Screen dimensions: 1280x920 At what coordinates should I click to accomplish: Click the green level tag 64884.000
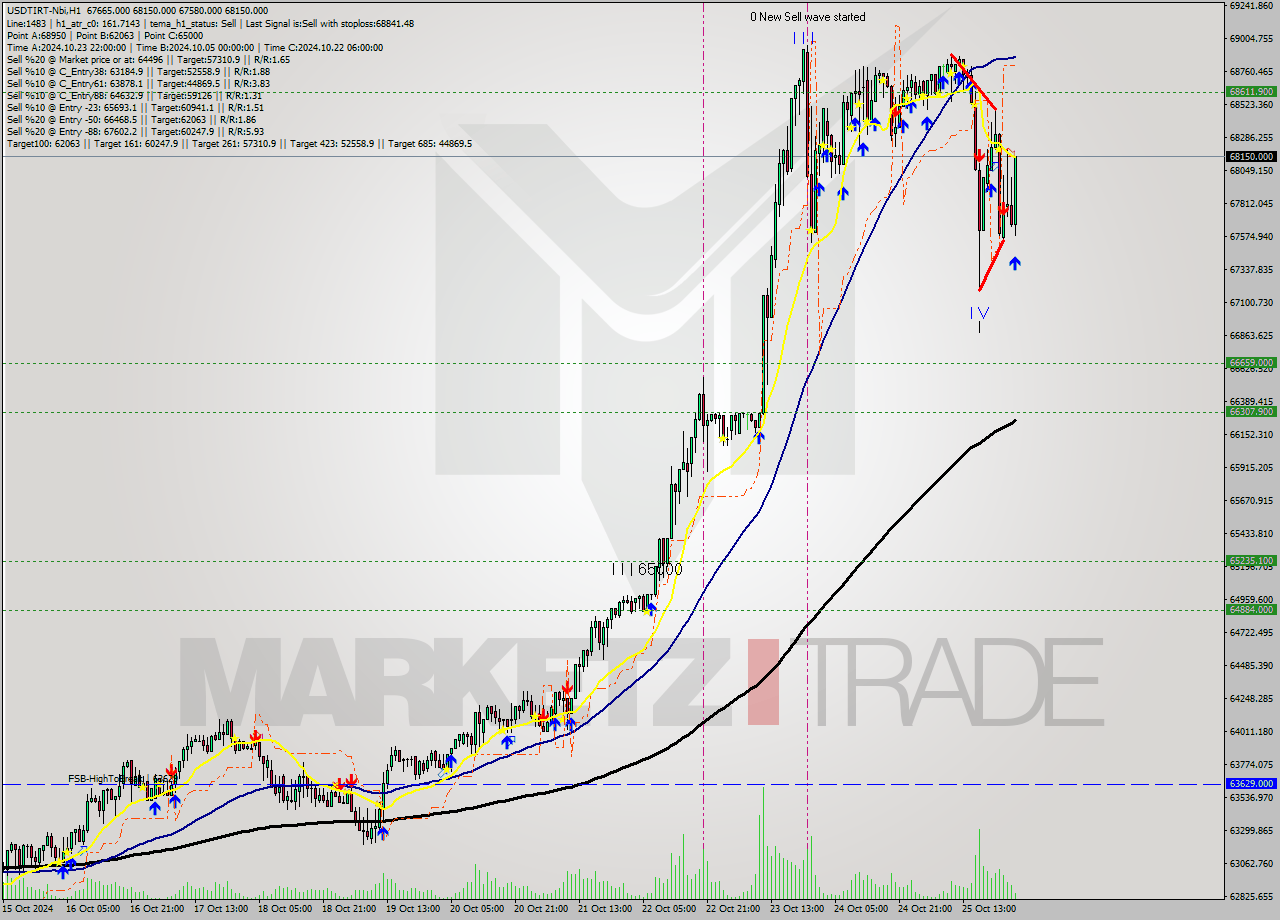coord(1250,609)
